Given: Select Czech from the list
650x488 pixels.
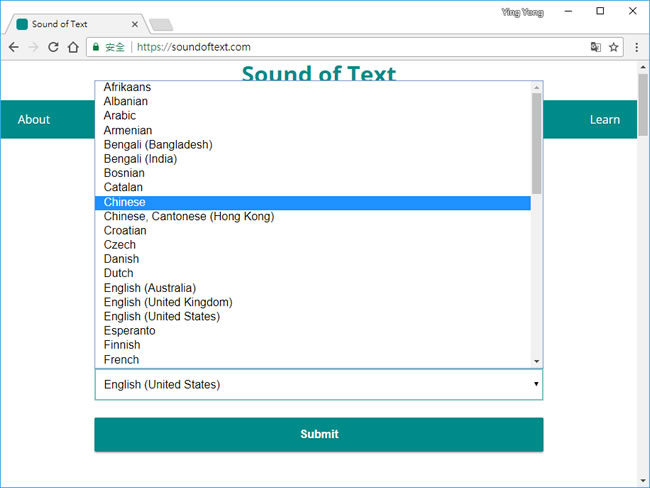Looking at the screenshot, I should pos(313,245).
